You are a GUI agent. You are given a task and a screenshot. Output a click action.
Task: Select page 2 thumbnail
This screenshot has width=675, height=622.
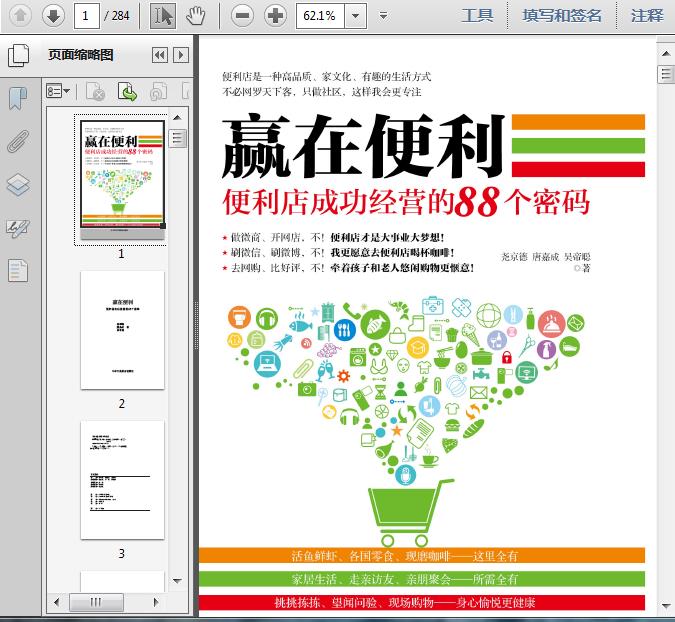point(122,330)
